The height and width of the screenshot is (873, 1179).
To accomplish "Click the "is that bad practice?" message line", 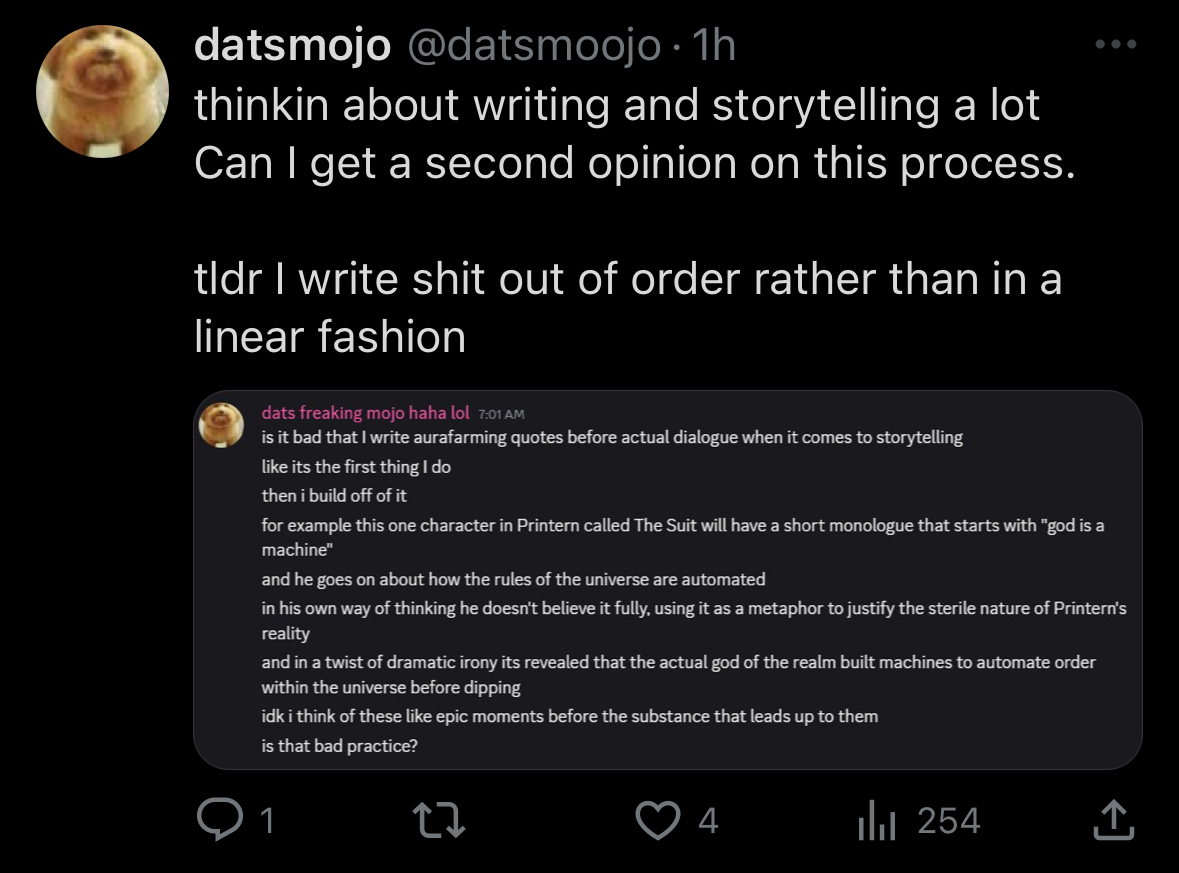I will (x=339, y=745).
